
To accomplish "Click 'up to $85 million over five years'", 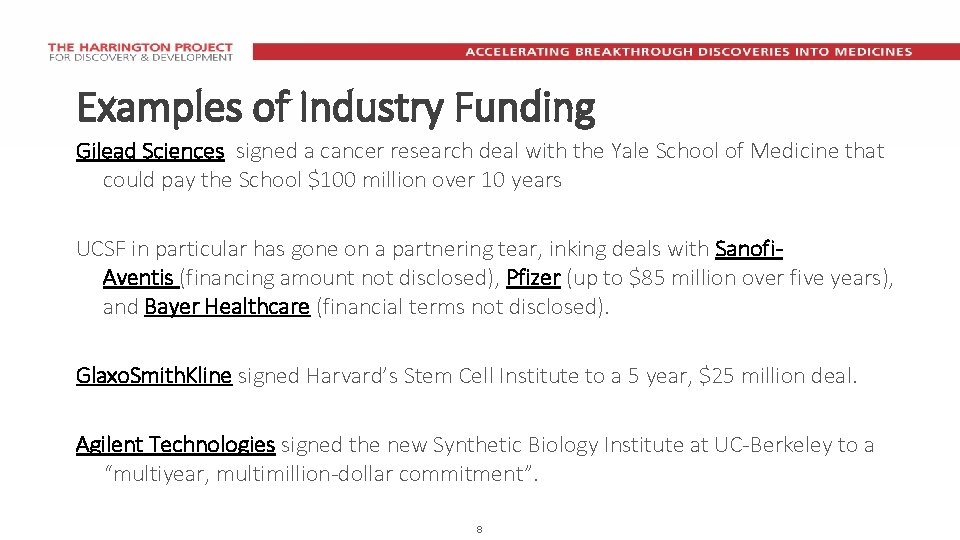I will click(x=730, y=277).
